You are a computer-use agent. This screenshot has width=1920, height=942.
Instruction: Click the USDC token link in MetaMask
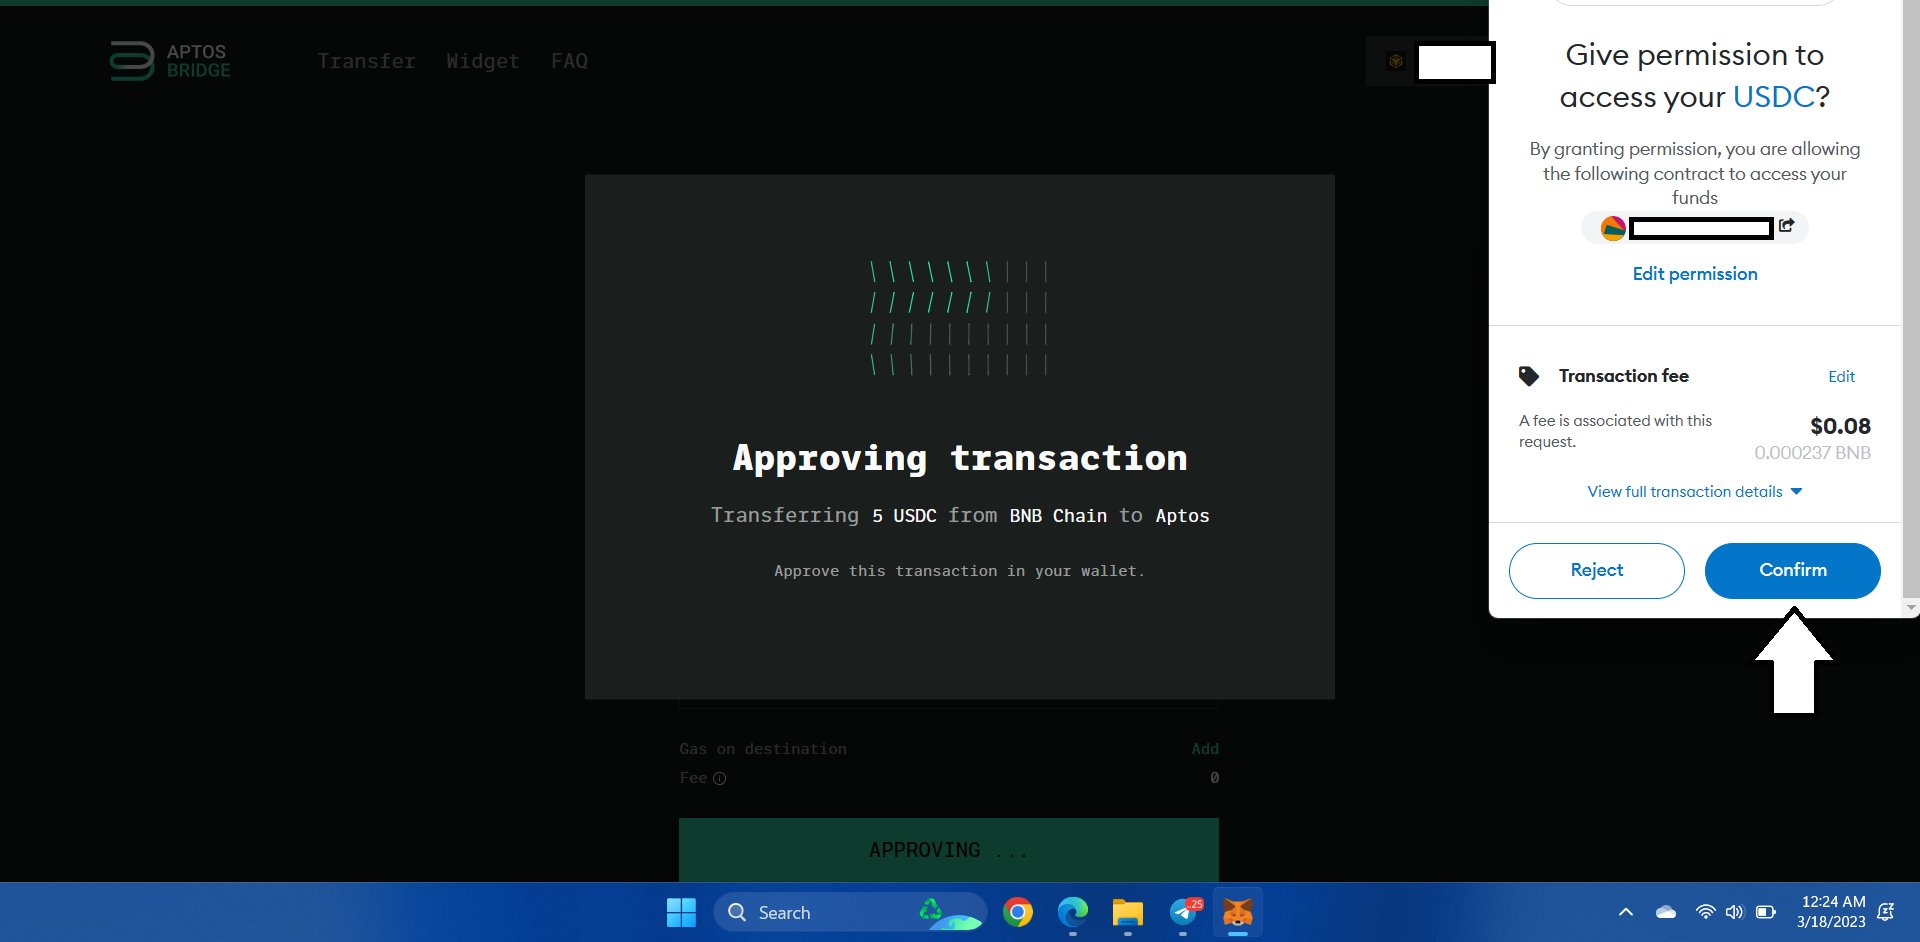(x=1773, y=97)
